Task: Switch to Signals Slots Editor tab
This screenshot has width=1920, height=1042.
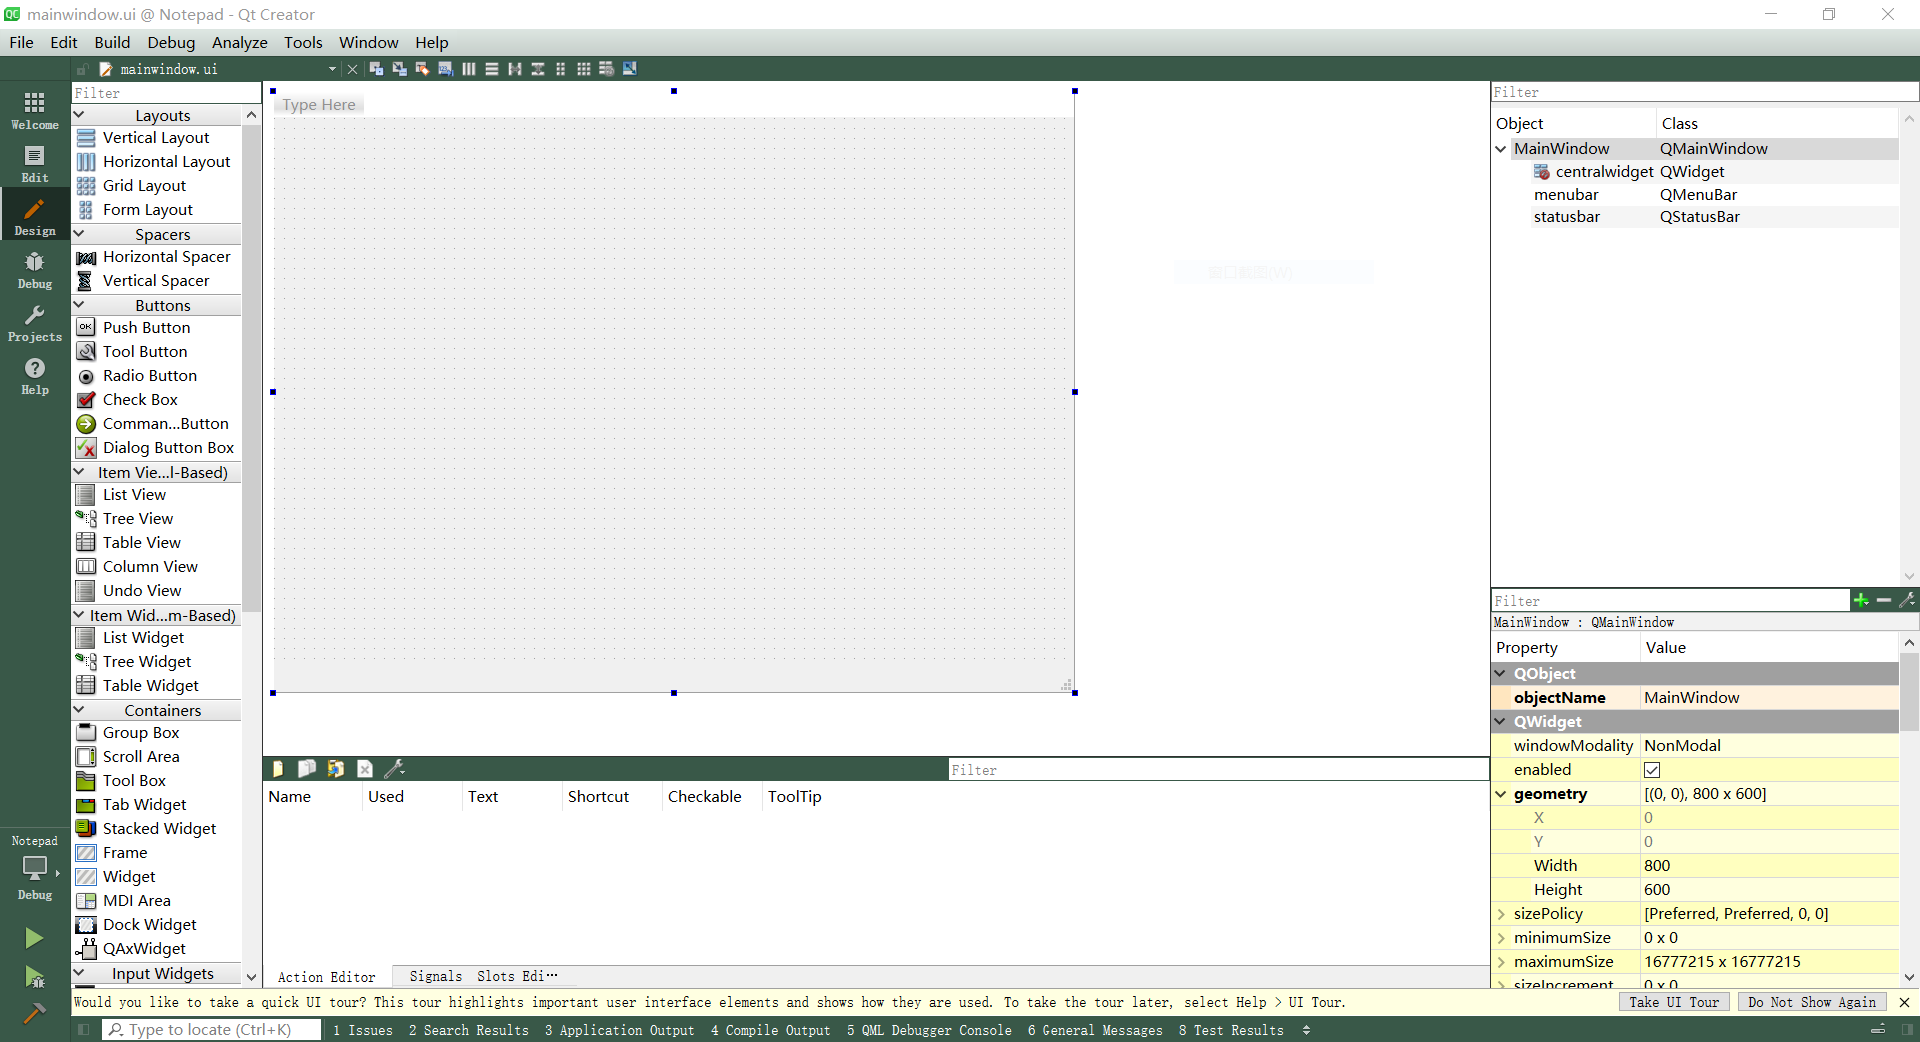Action: pos(482,976)
